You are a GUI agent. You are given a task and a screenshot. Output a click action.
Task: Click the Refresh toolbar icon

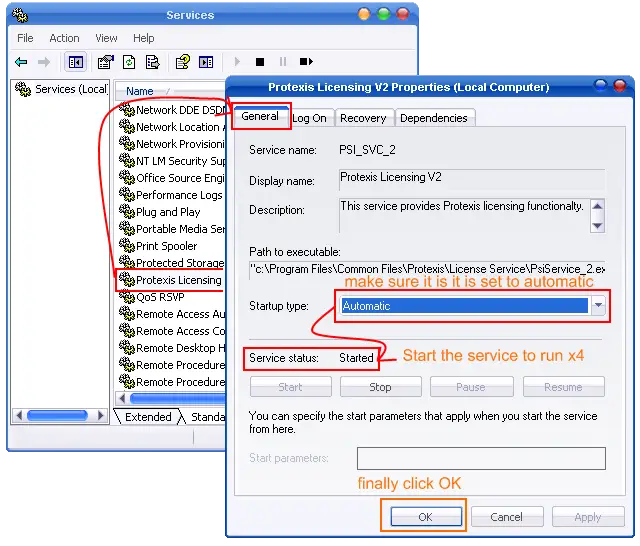[x=129, y=62]
